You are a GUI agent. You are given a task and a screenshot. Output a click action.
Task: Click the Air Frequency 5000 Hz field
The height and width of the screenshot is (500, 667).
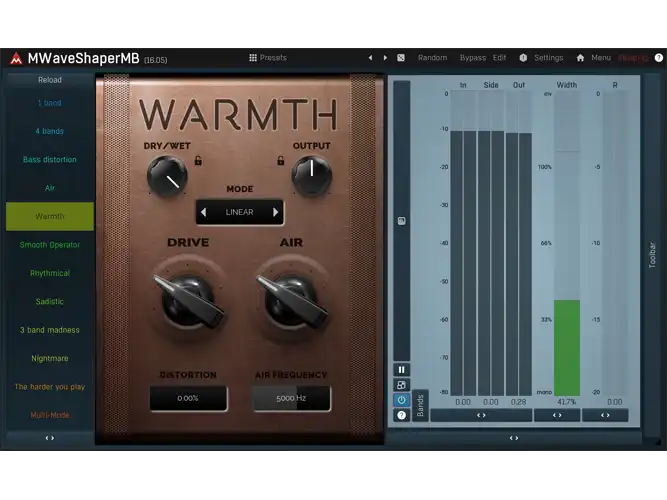(291, 398)
